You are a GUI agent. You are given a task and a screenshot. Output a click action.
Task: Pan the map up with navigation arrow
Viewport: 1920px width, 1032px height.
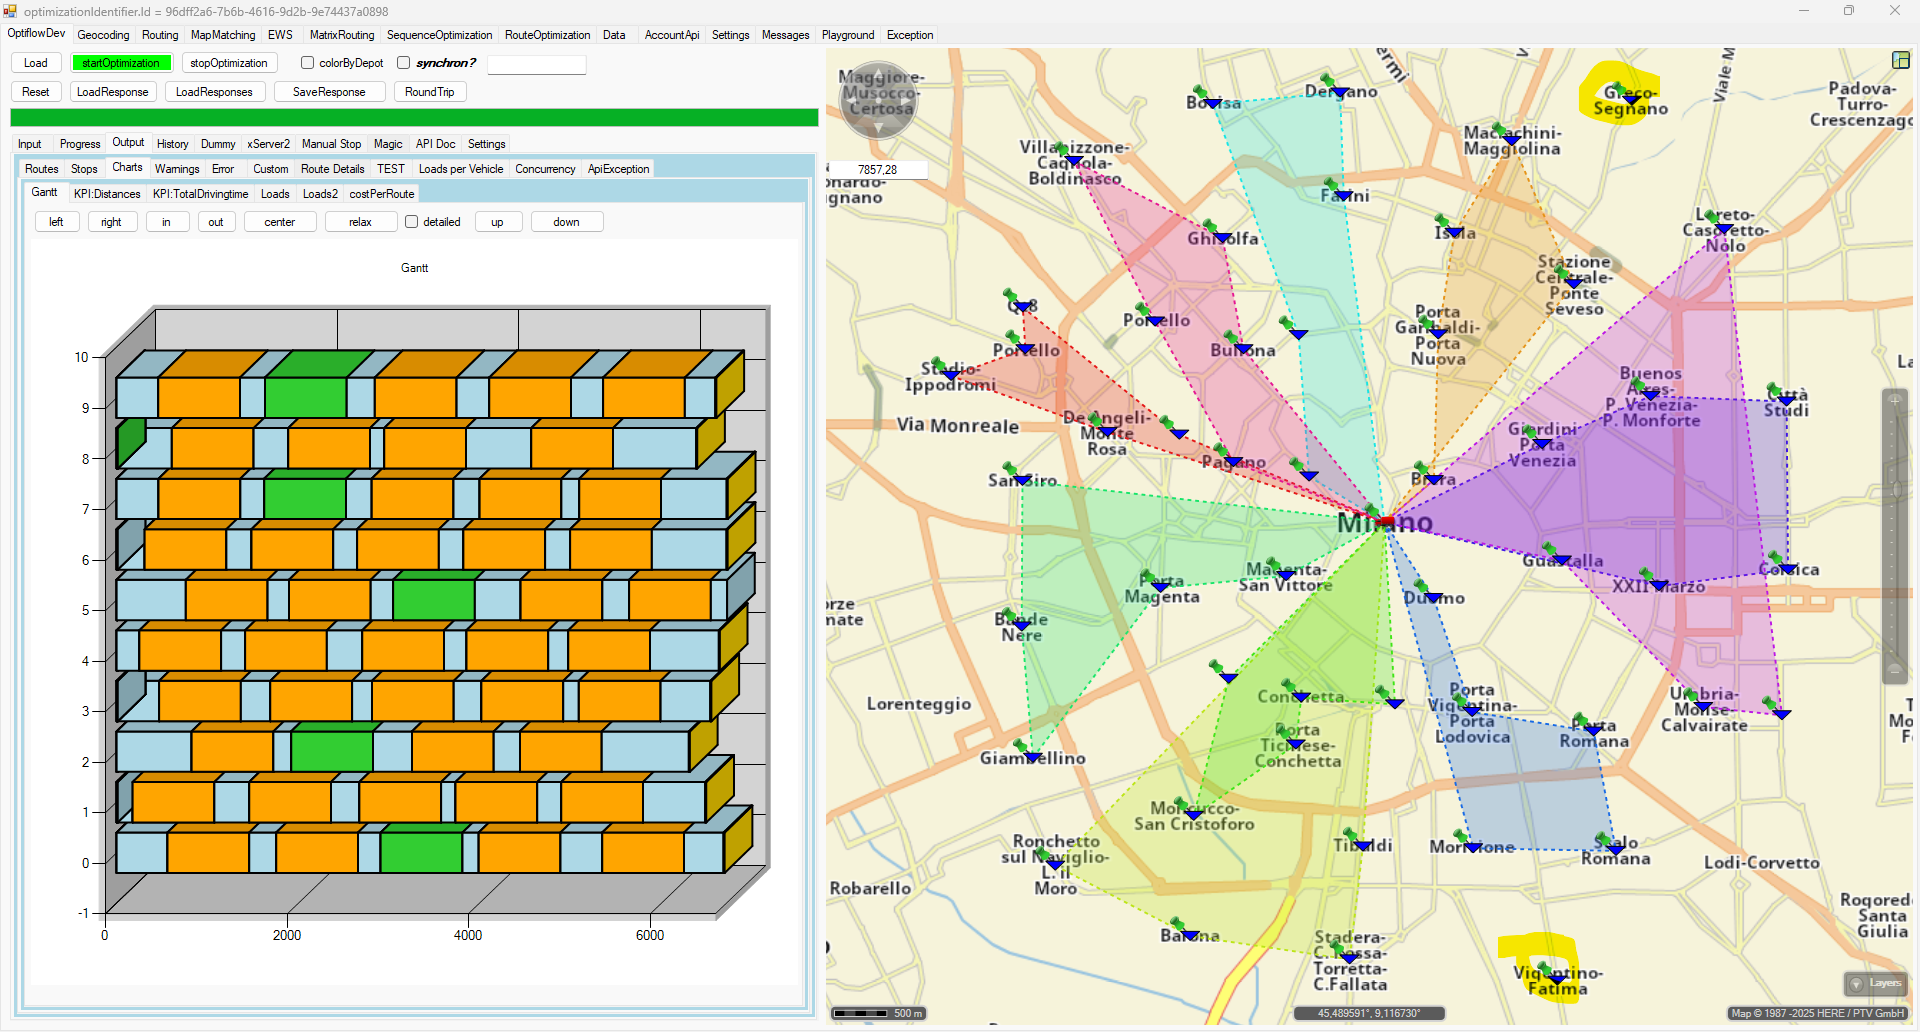click(878, 73)
